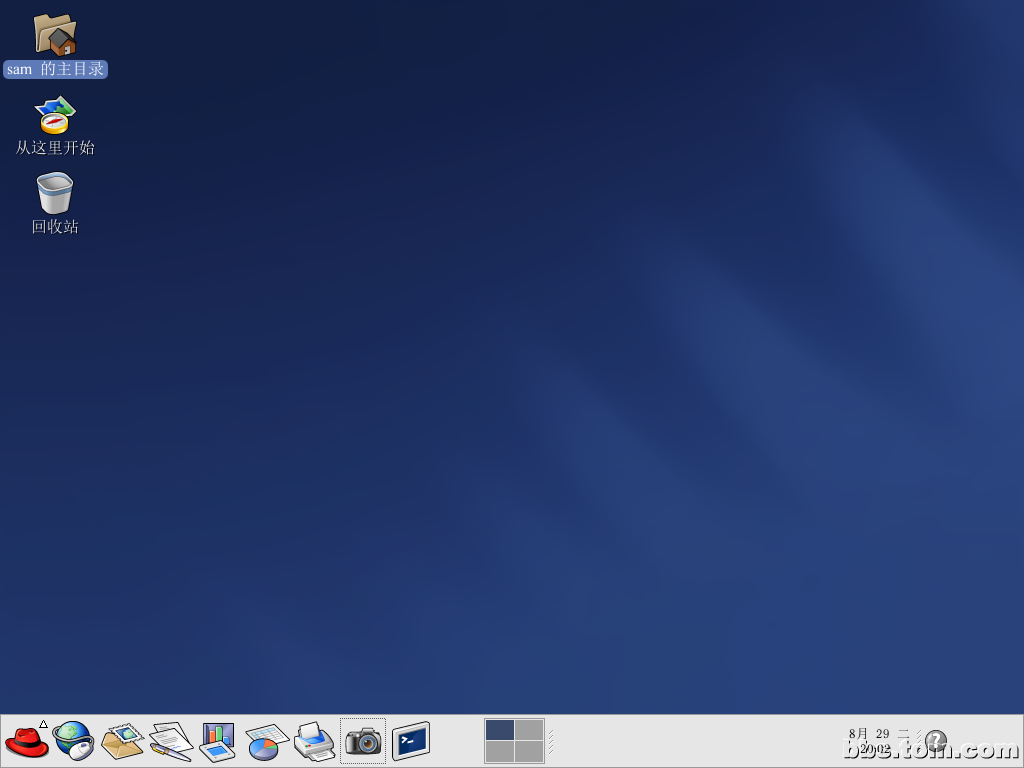Image resolution: width=1024 pixels, height=768 pixels.
Task: Click the panel drag handle beside the workspace switcher
Action: tap(551, 740)
